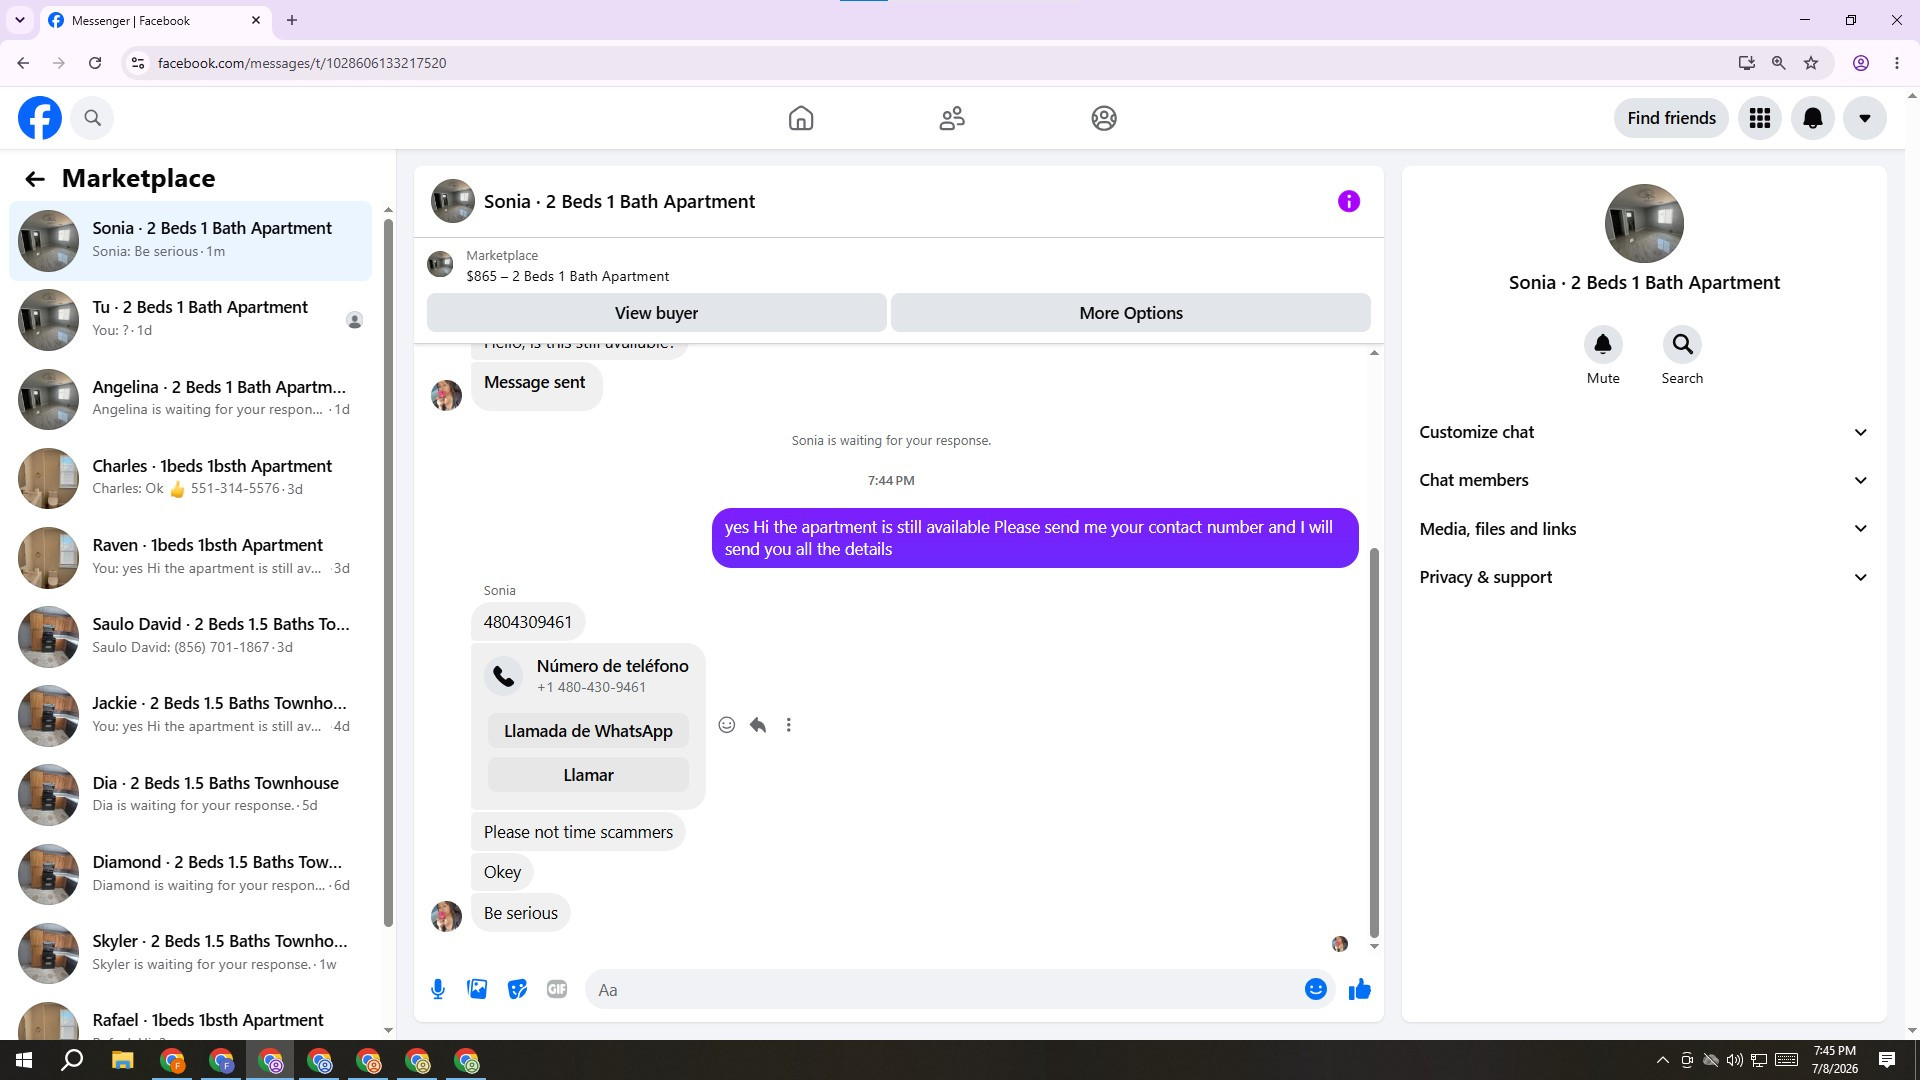1920x1080 pixels.
Task: Open Charles 1beds 1bsth Apartment conversation
Action: (x=190, y=478)
